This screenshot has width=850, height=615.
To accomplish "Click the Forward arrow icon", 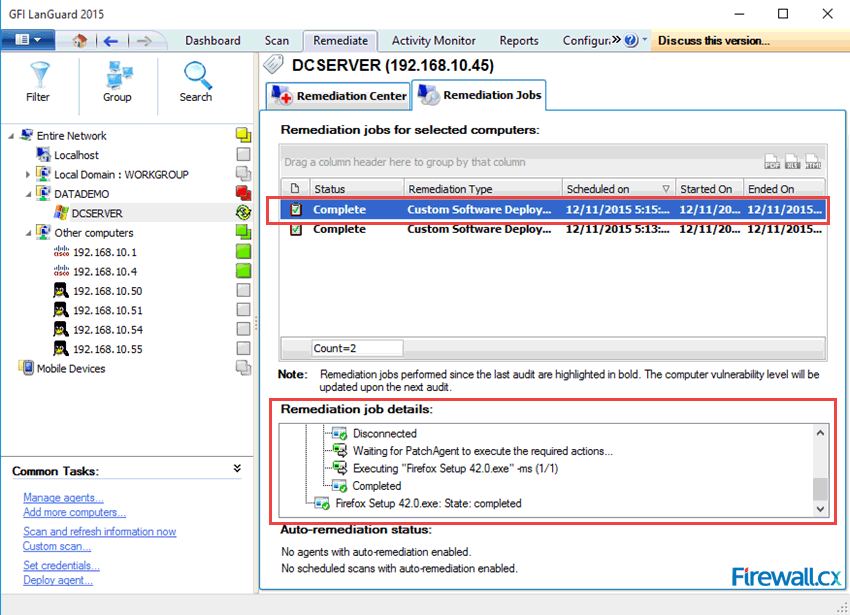I will (144, 41).
